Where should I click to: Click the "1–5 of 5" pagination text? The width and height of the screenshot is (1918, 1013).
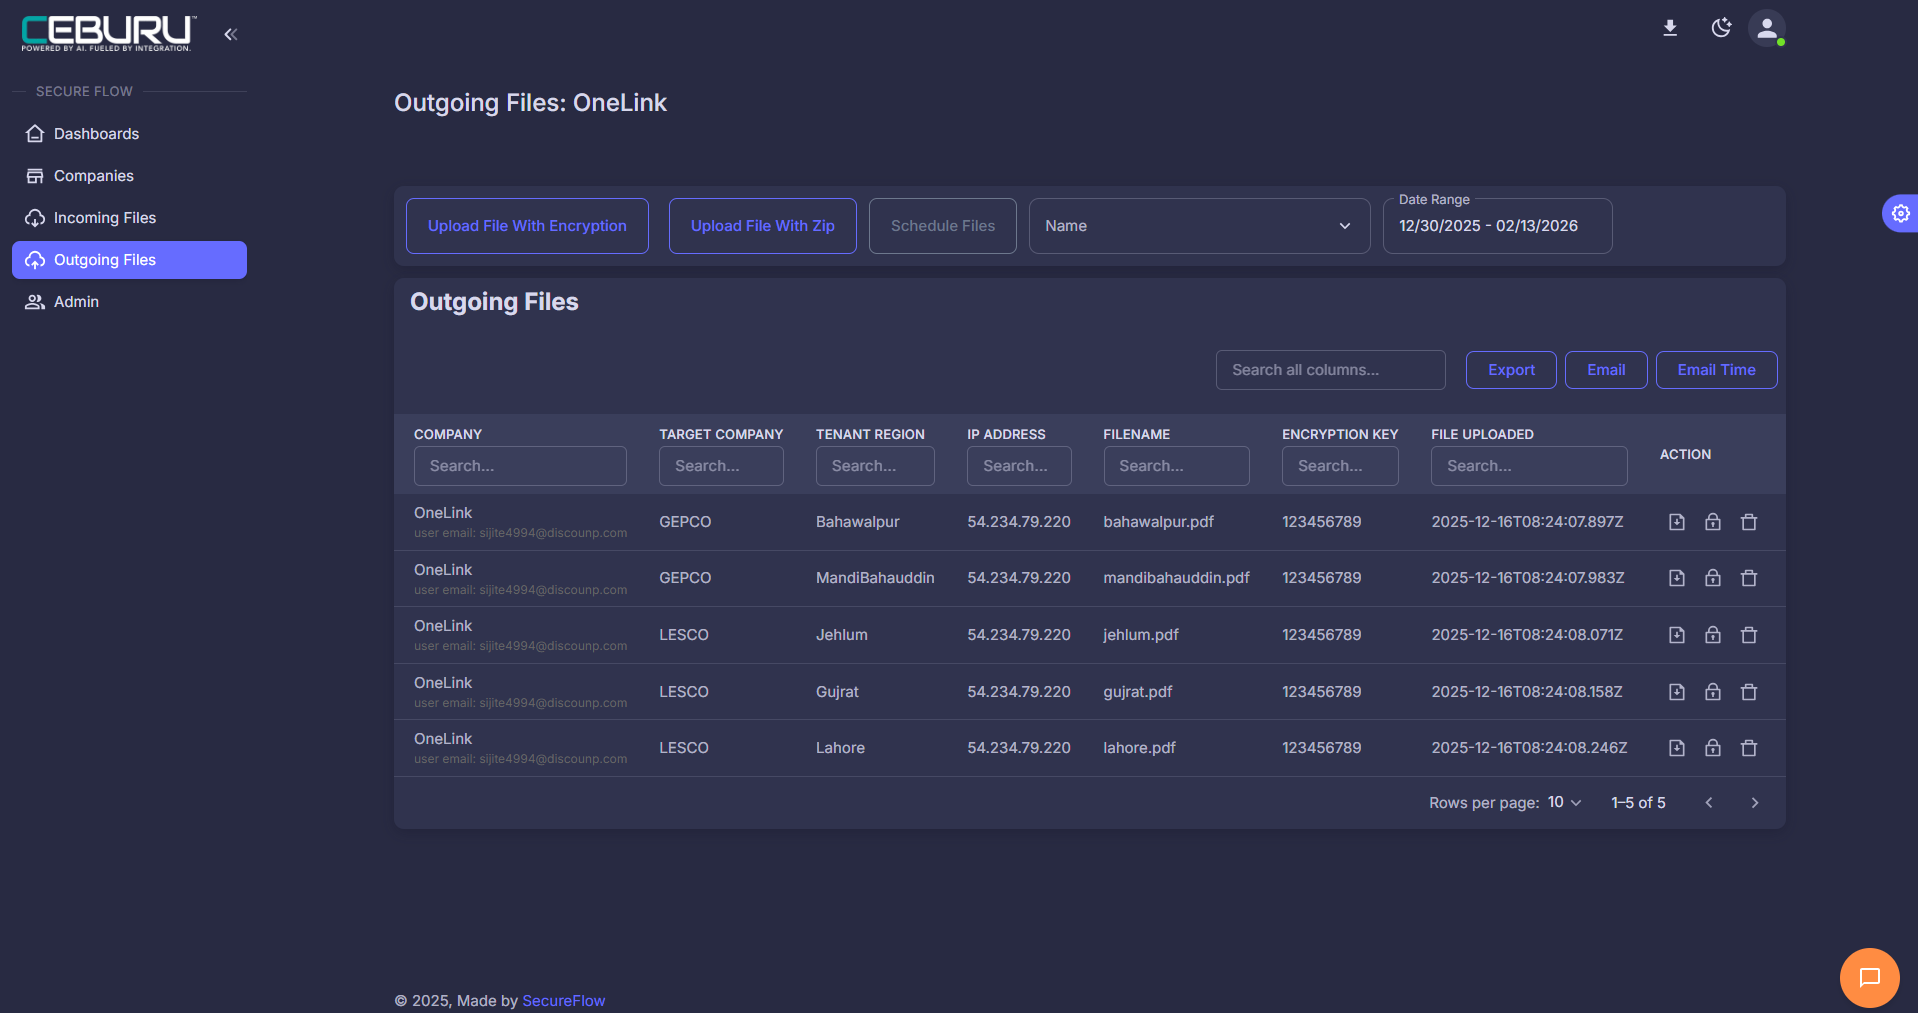tap(1638, 803)
